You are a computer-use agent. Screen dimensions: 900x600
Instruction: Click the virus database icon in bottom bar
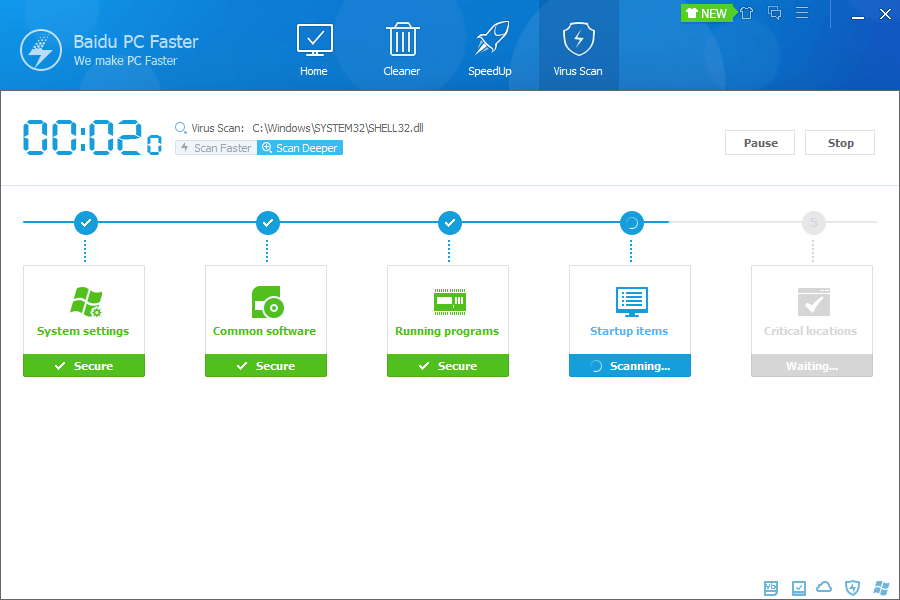click(x=771, y=587)
